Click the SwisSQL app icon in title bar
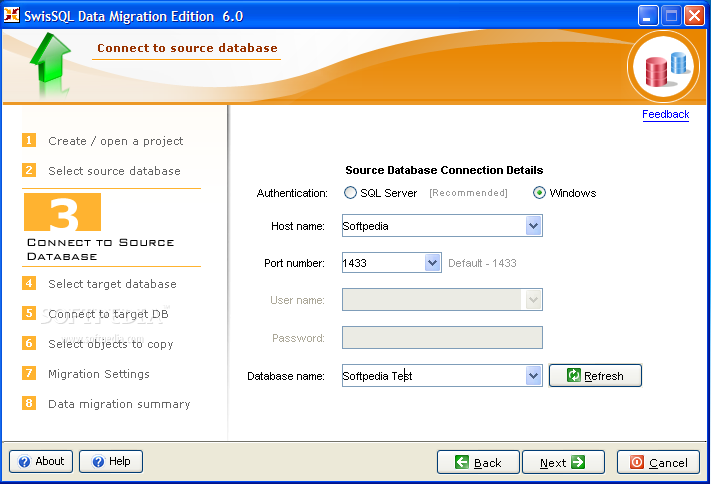The height and width of the screenshot is (484, 711). 11,15
